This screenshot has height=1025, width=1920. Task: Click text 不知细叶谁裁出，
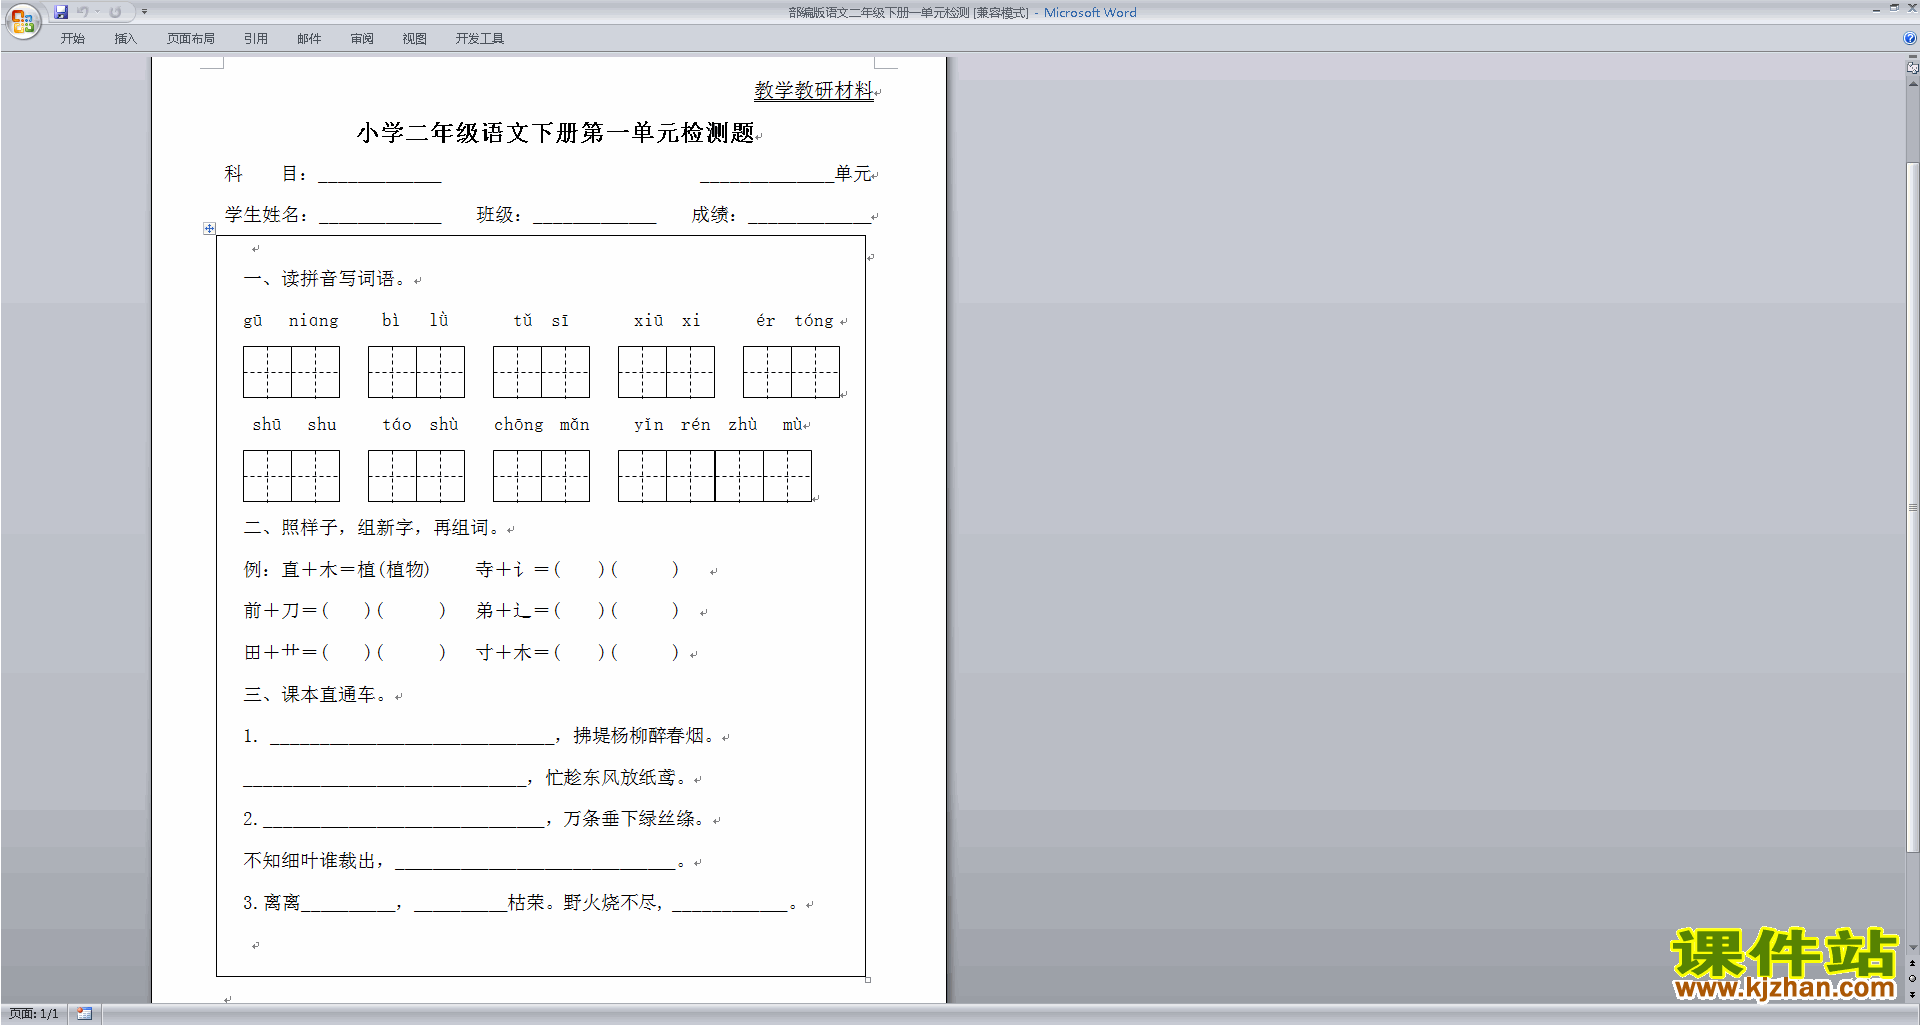pos(314,861)
